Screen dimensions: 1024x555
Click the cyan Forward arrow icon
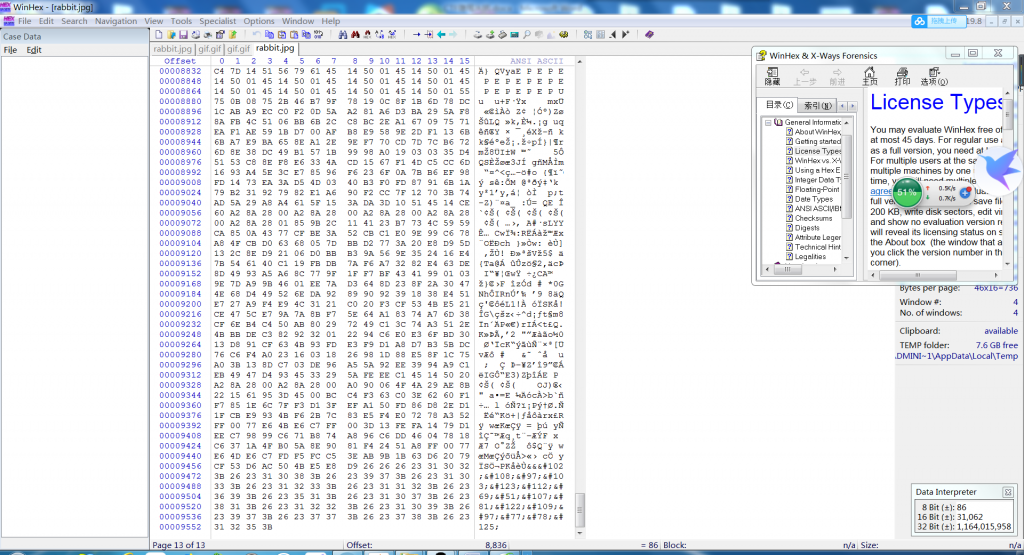click(x=453, y=34)
